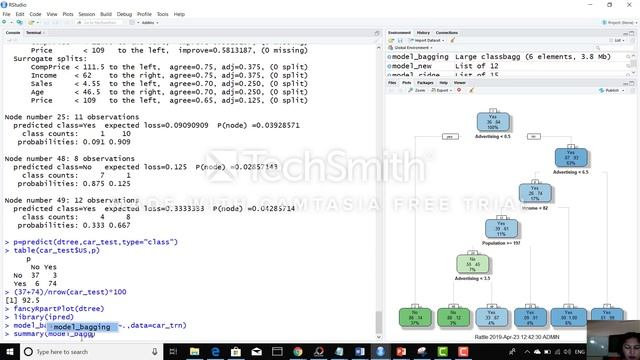Screen dimensions: 640x360
Task: Click the New File icon in main toolbar
Action: point(5,22)
